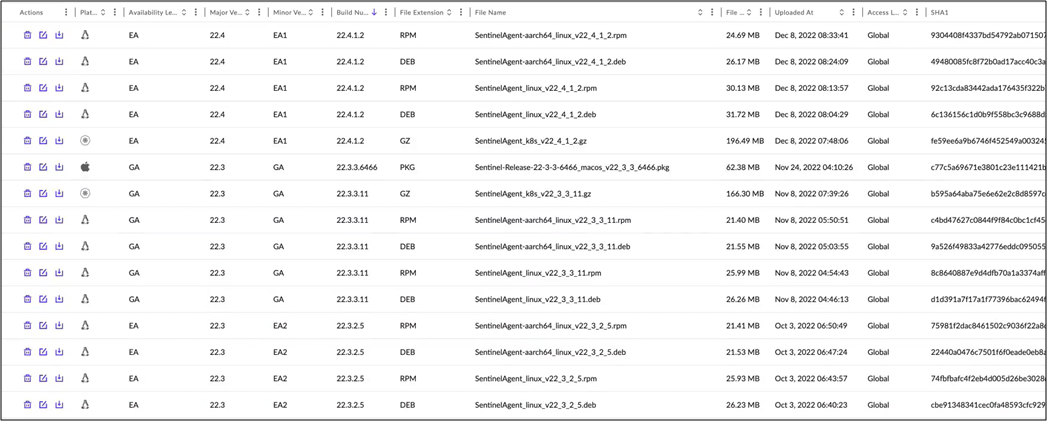Delete SentinelAgent-aarch64_linux_v22_4_1_2.deb package
Screen dimensions: 1047x421
(27, 61)
